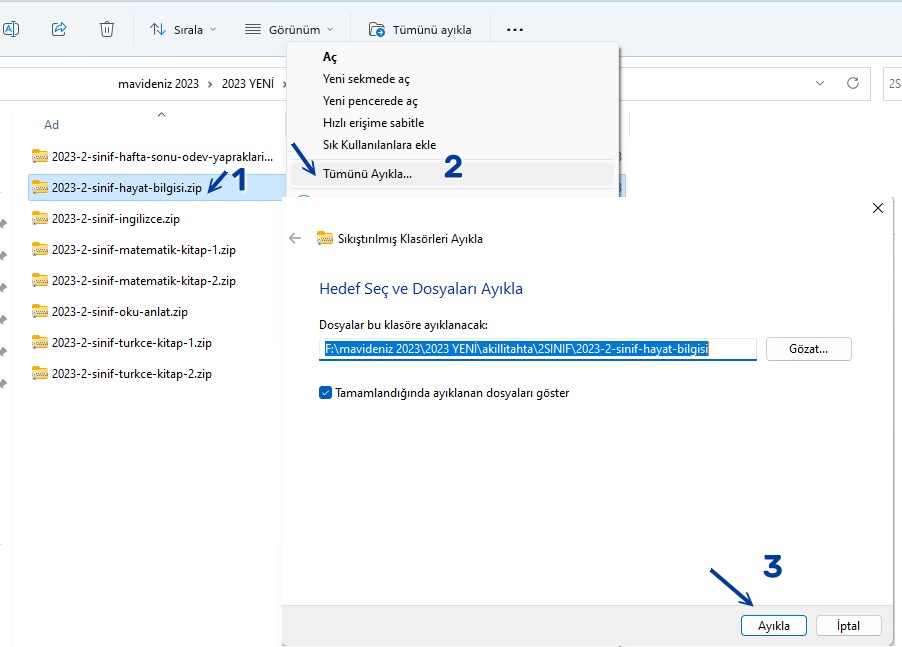Uncheck 'Tamamlandığında ayıklanan dosyaları göster' checkbox
The image size is (902, 647).
(325, 393)
